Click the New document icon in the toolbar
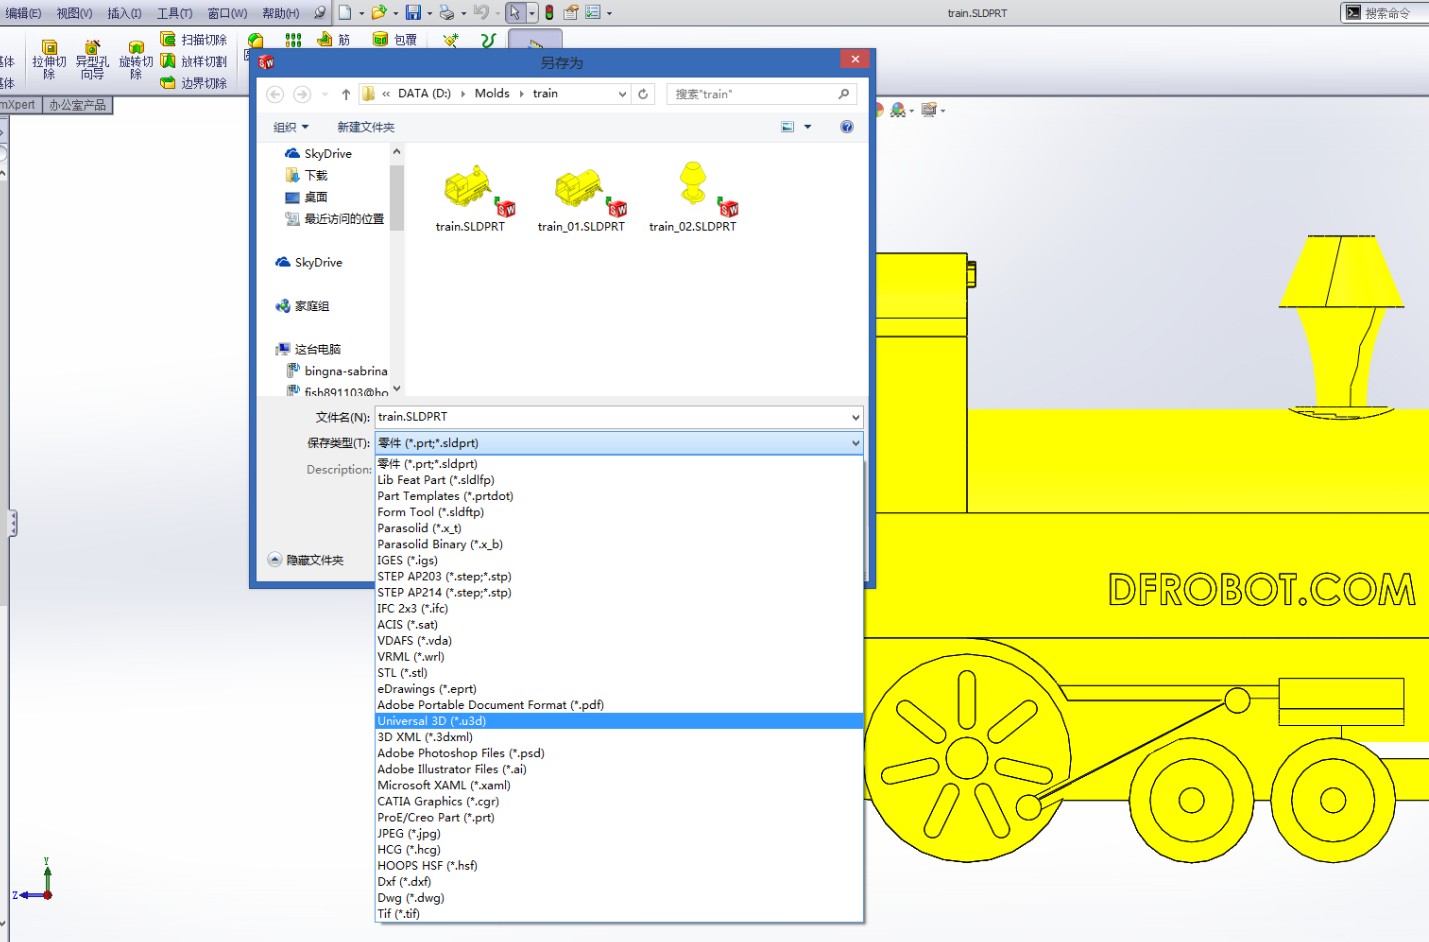This screenshot has height=942, width=1429. [x=345, y=12]
